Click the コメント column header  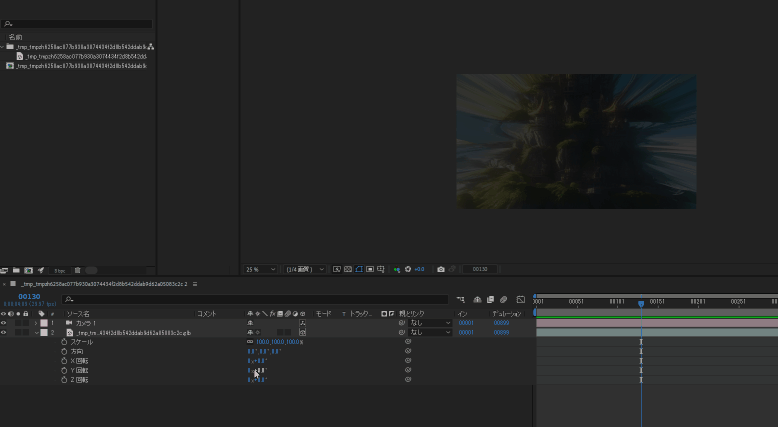pos(206,314)
